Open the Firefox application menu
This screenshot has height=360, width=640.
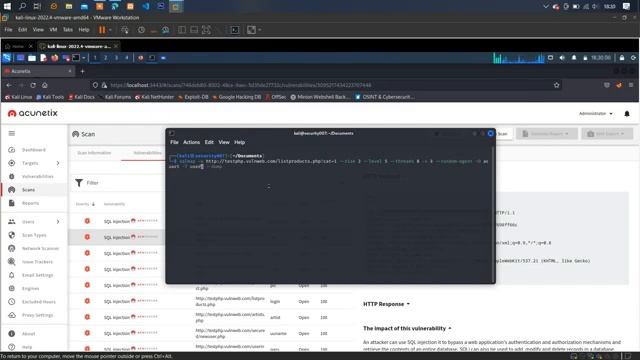[631, 85]
